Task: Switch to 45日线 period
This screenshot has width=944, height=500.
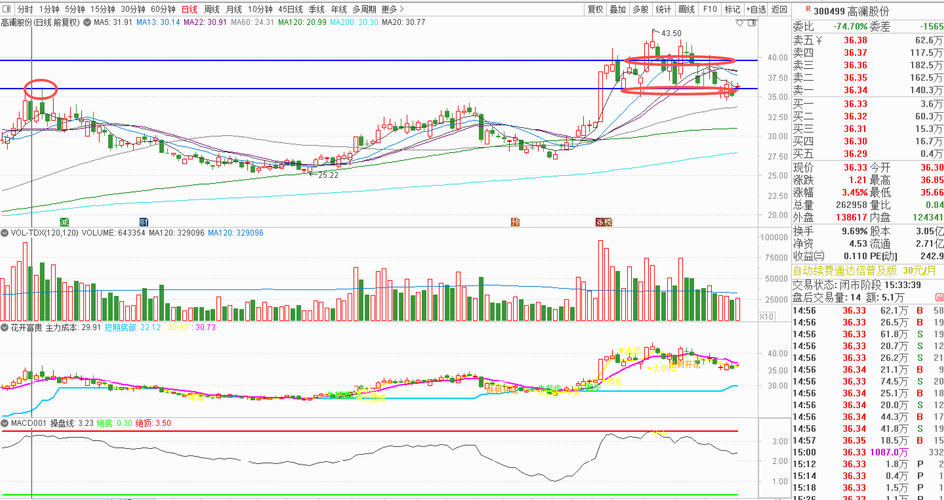Action: coord(291,9)
